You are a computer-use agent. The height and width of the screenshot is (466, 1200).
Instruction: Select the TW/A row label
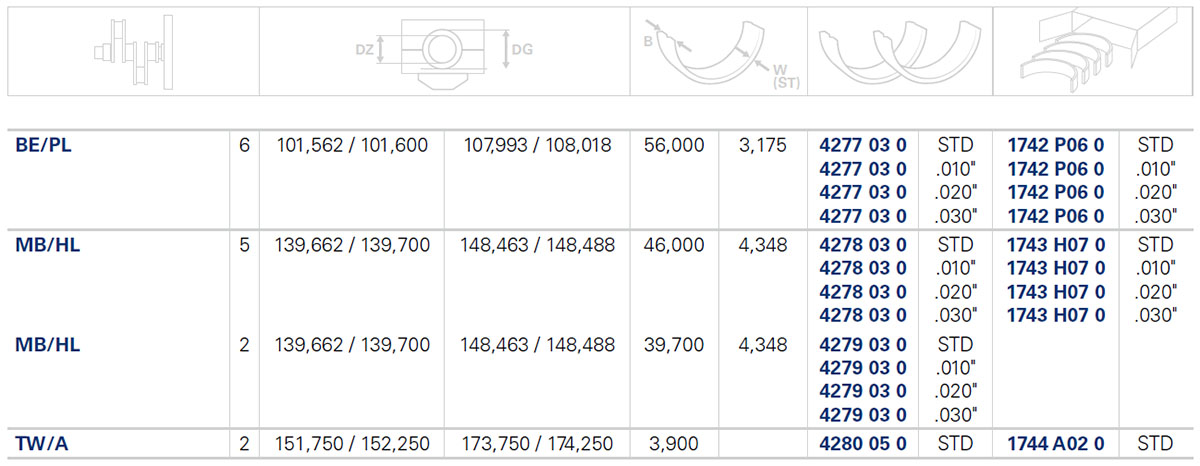click(x=40, y=443)
